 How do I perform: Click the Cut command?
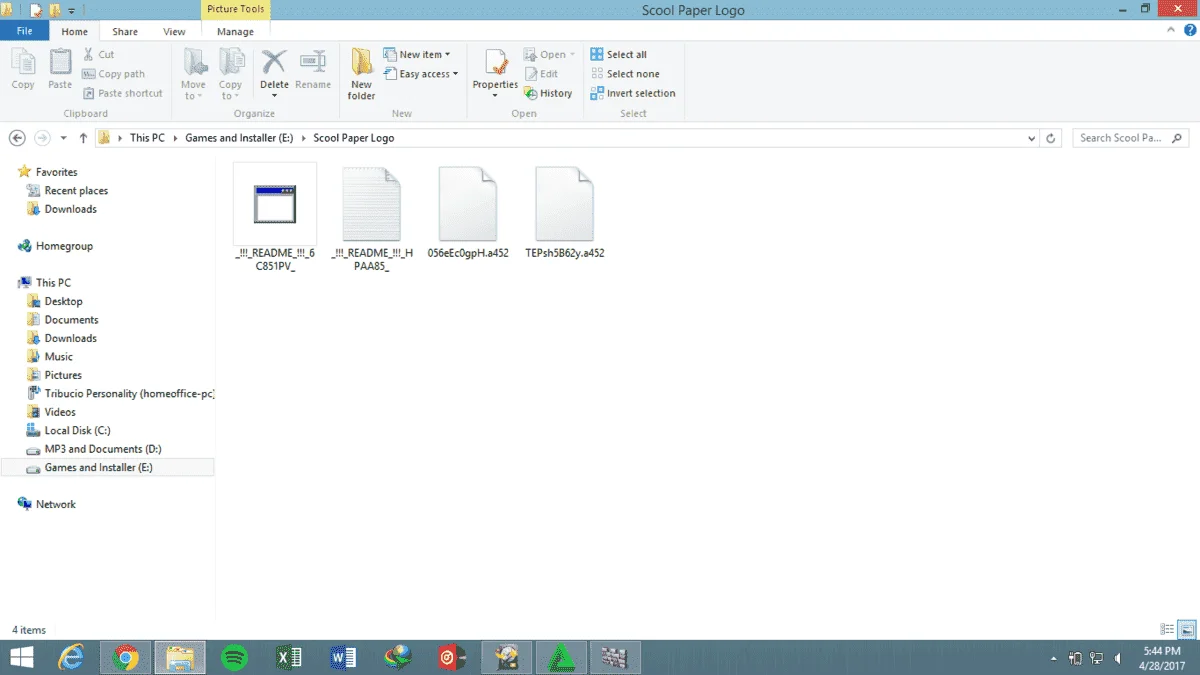[x=98, y=55]
